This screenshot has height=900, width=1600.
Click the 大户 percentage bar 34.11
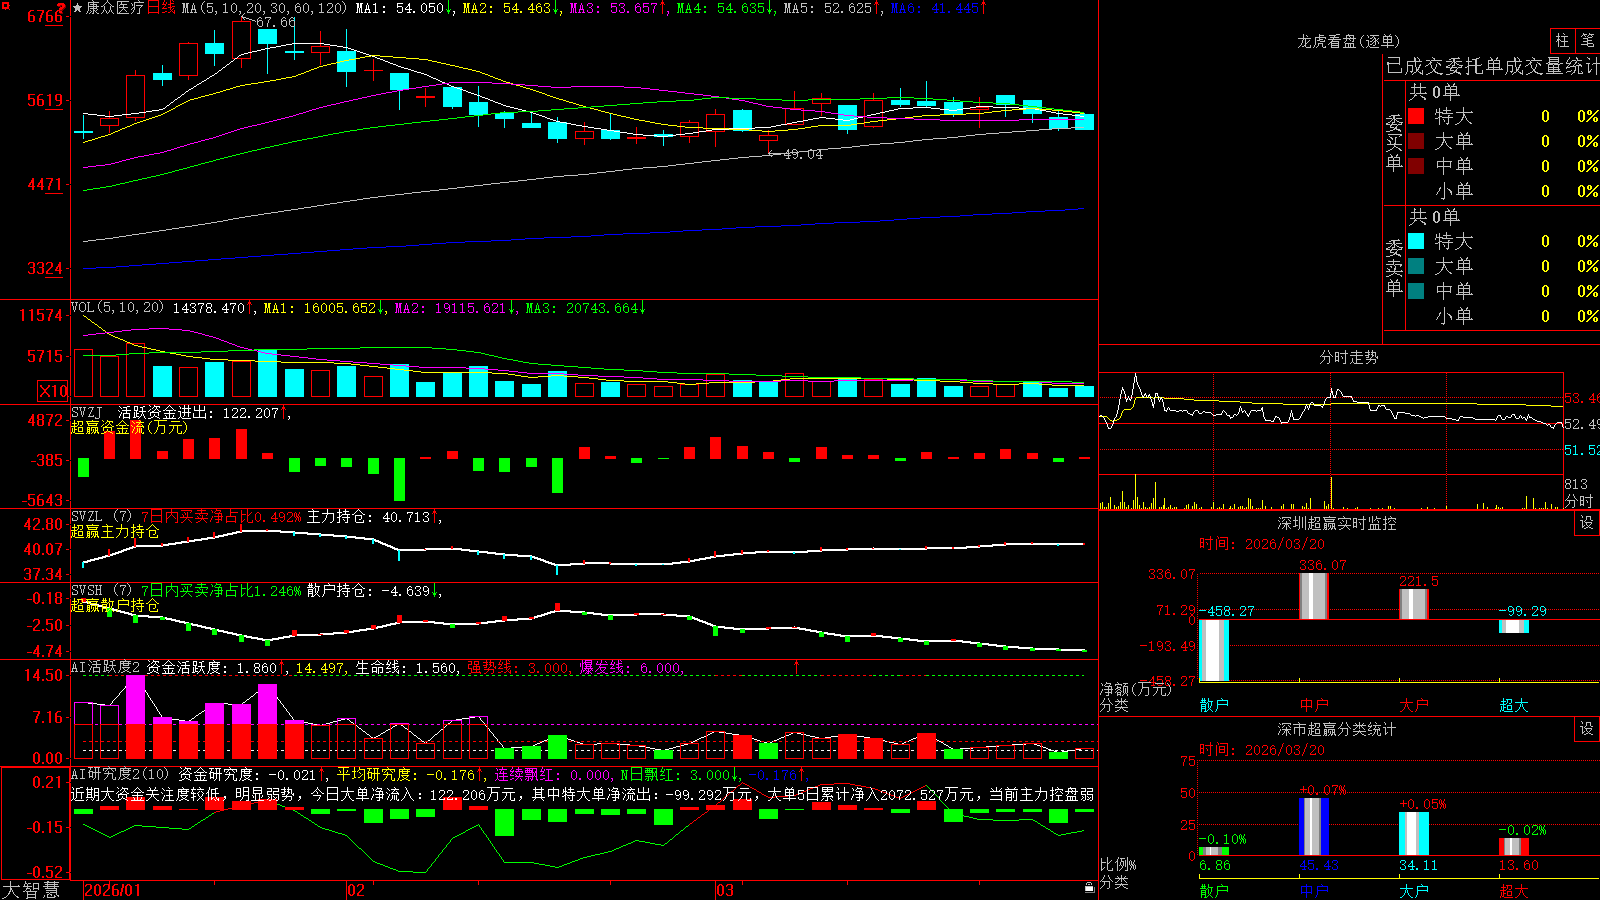point(1414,833)
